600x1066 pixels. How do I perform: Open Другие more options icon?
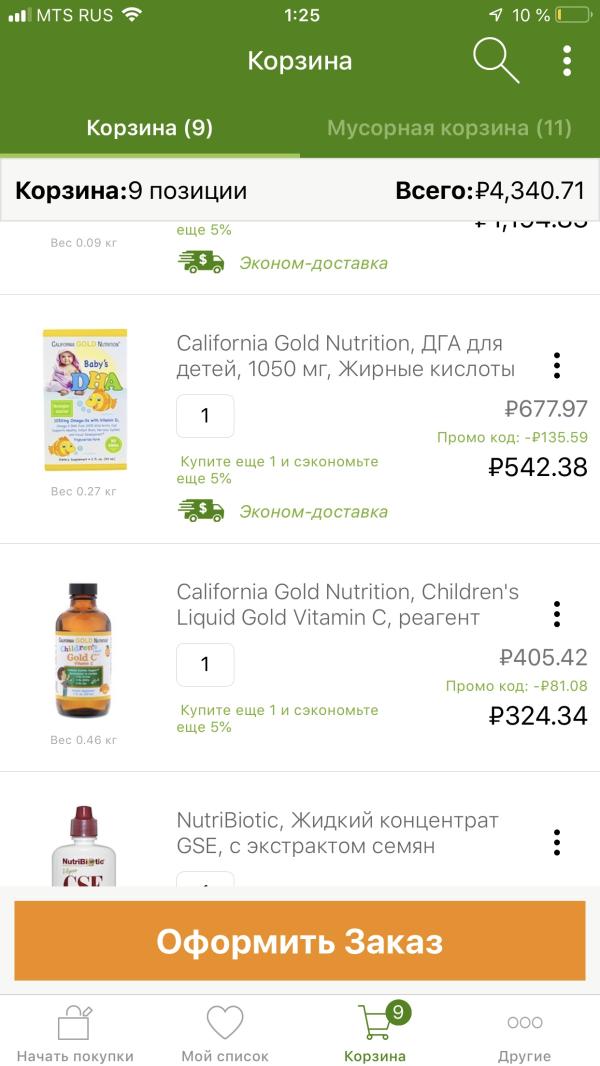524,1023
